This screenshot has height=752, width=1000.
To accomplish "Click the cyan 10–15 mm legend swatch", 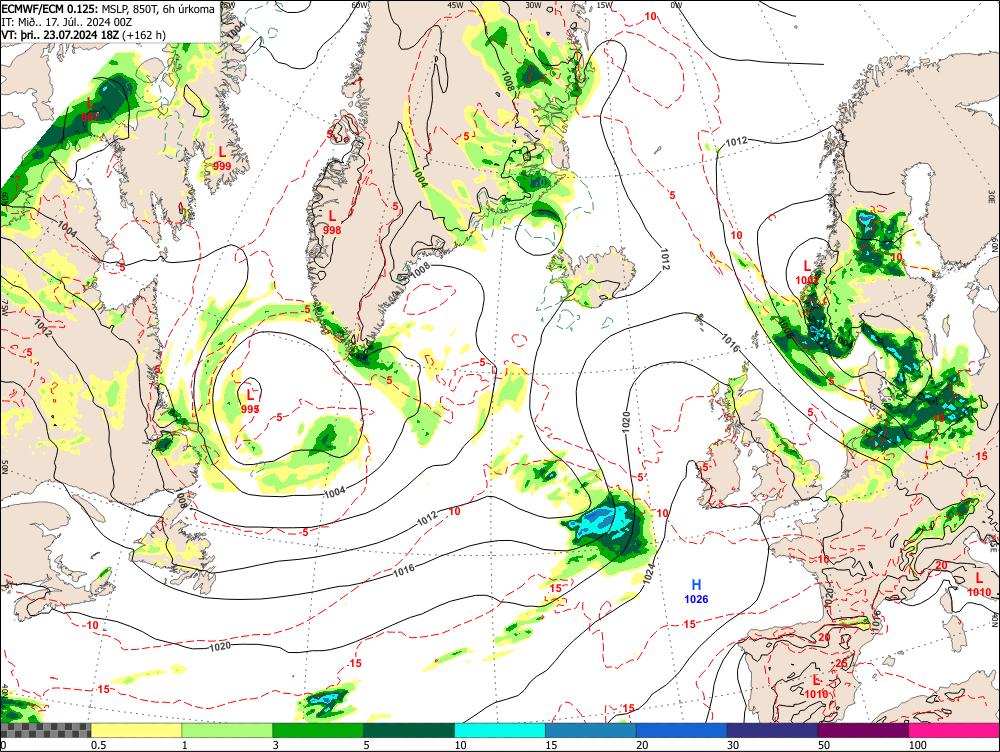I will tap(499, 731).
